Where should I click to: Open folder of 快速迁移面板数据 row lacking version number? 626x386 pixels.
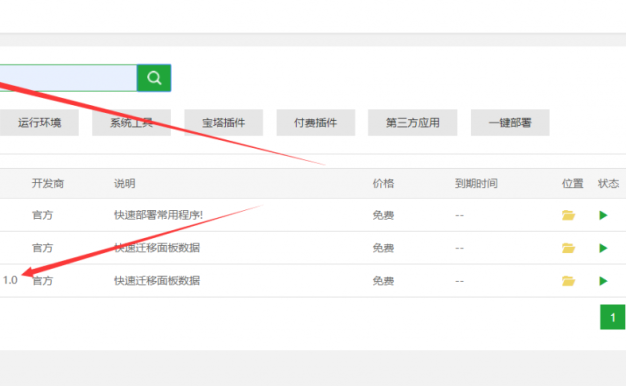[x=568, y=248]
